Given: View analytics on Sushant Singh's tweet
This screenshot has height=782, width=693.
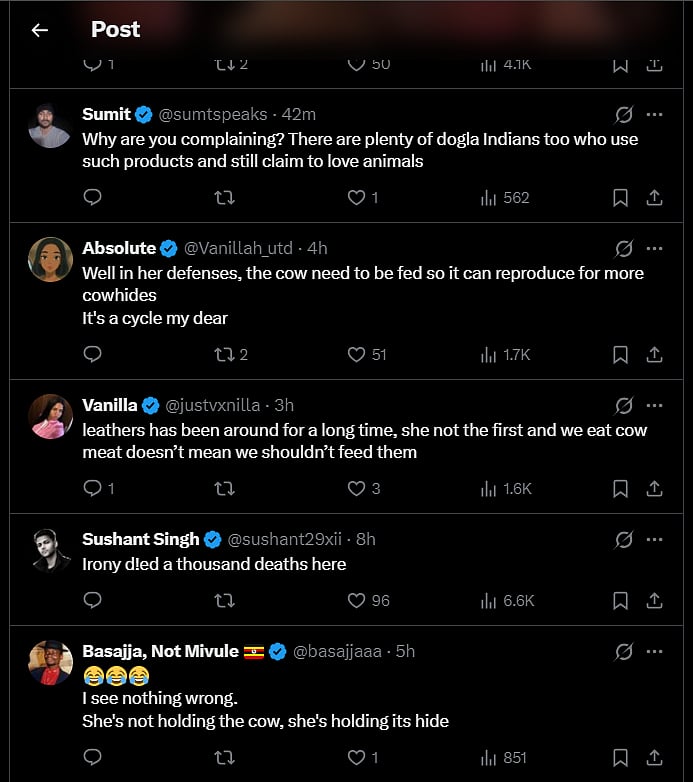Looking at the screenshot, I should coord(489,600).
